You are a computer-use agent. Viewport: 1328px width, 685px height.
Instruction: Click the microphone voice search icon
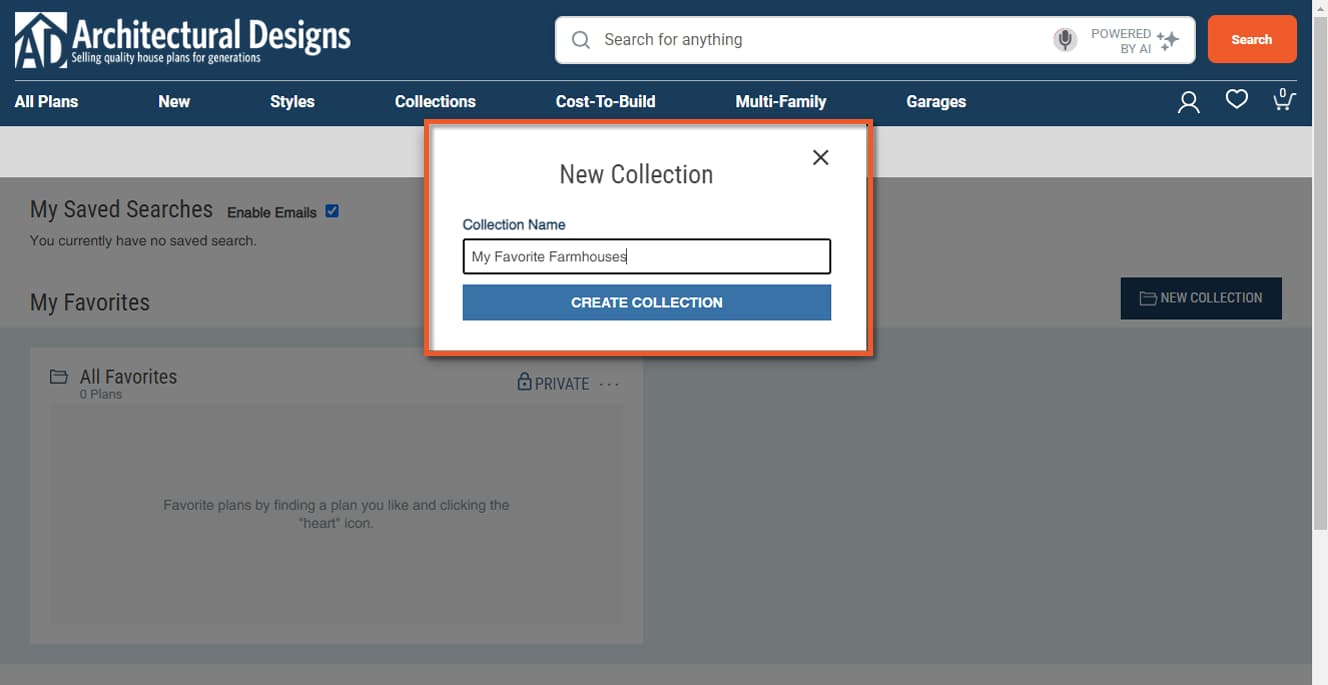[x=1065, y=40]
